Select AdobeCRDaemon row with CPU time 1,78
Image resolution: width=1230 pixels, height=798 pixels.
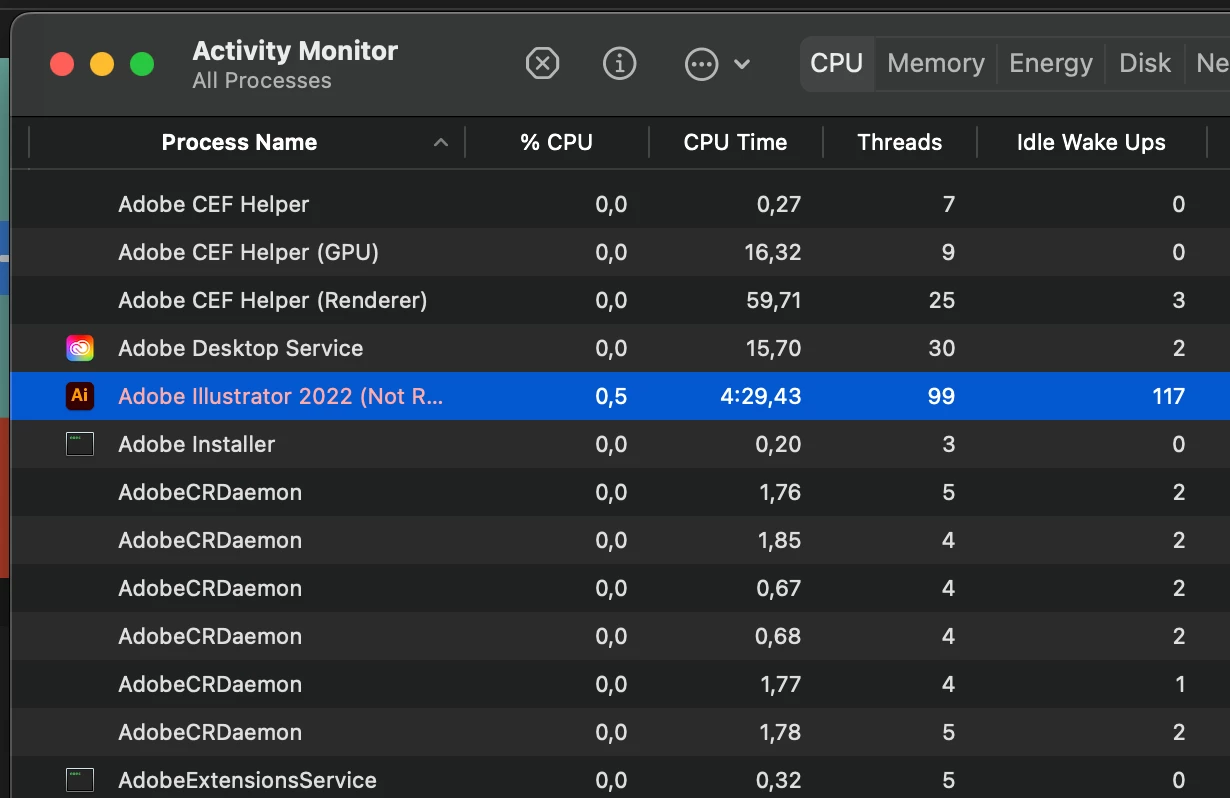click(620, 732)
